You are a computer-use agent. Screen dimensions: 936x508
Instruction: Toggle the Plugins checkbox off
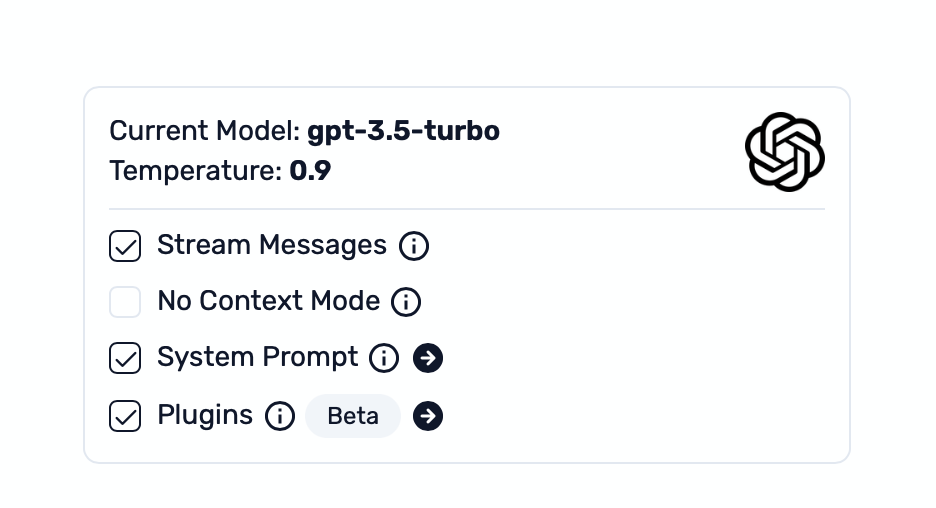coord(125,416)
